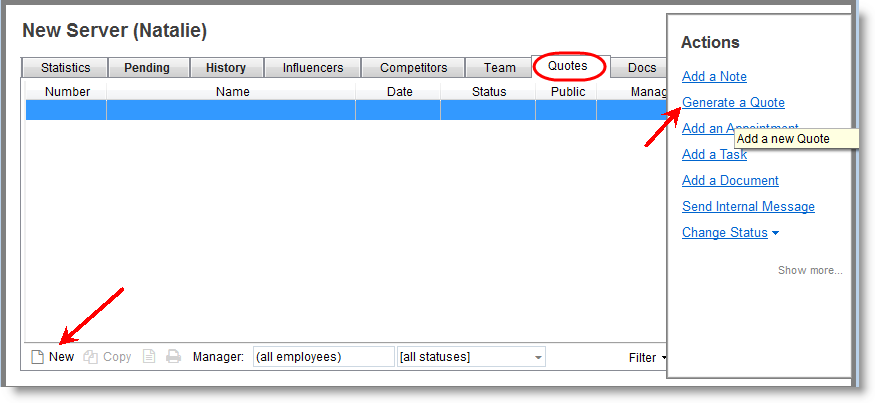Switch to the Team tab

(499, 68)
